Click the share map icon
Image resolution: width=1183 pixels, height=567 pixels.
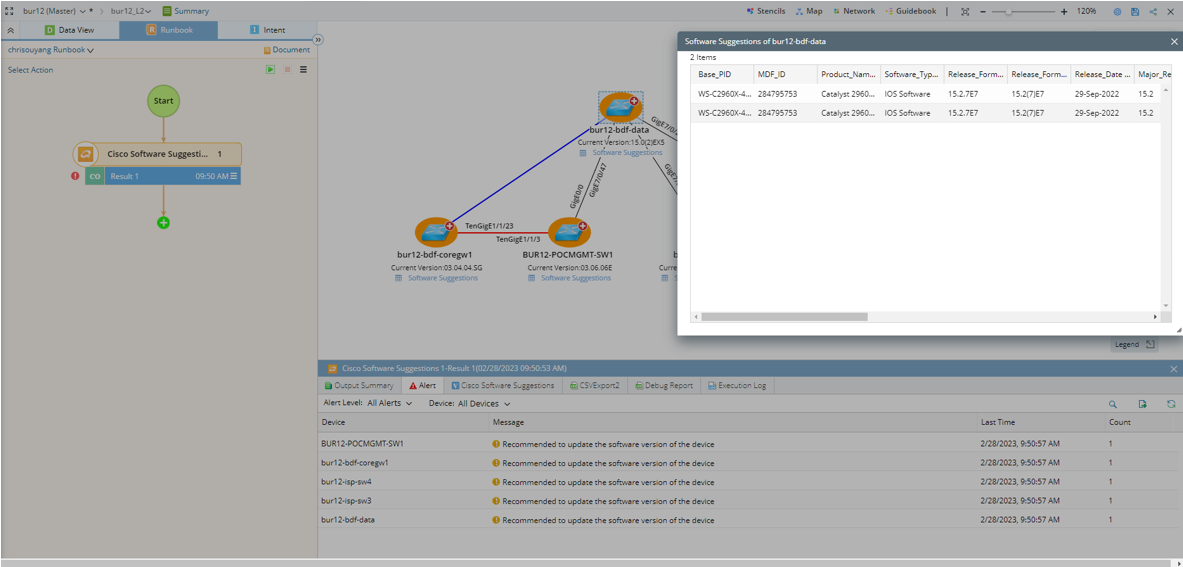point(1154,11)
